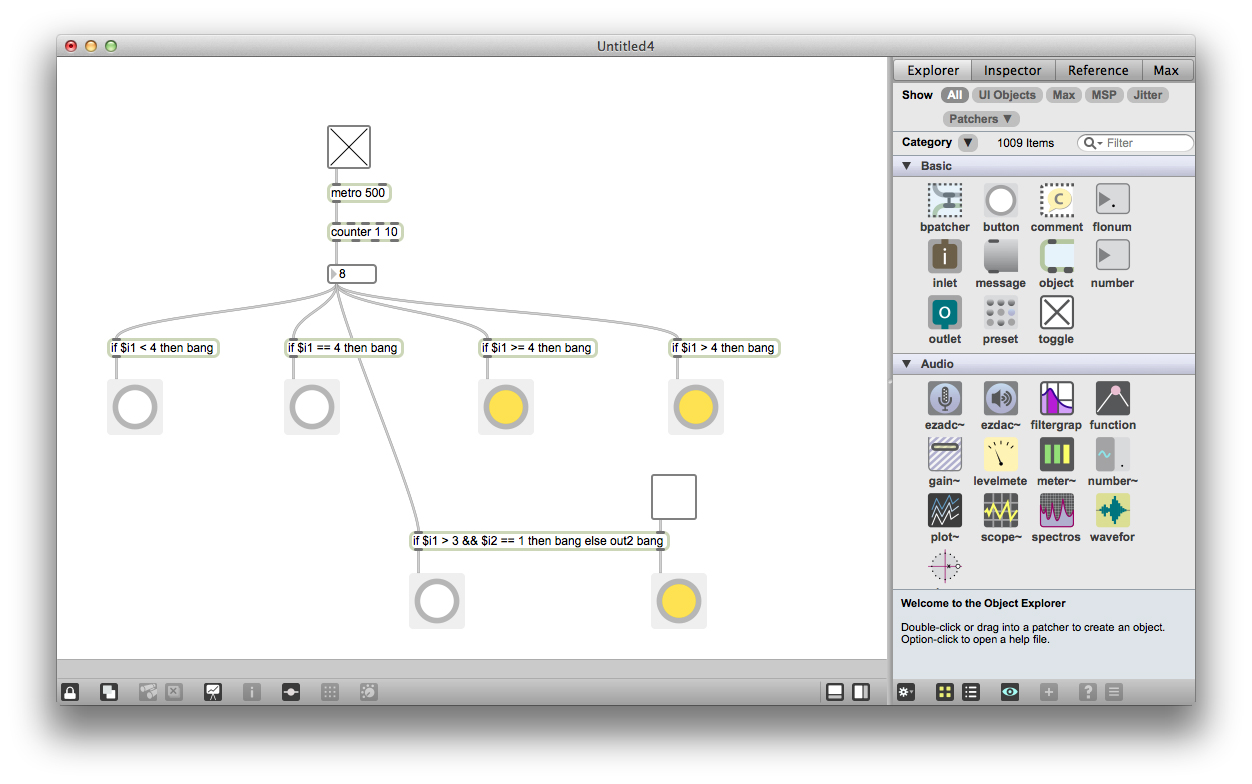The image size is (1252, 784).
Task: Click the button below 'if $i1 == 4'
Action: [x=312, y=407]
